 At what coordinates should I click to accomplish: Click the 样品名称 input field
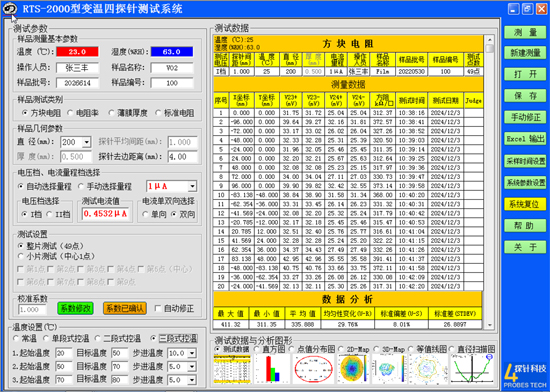pyautogui.click(x=172, y=68)
